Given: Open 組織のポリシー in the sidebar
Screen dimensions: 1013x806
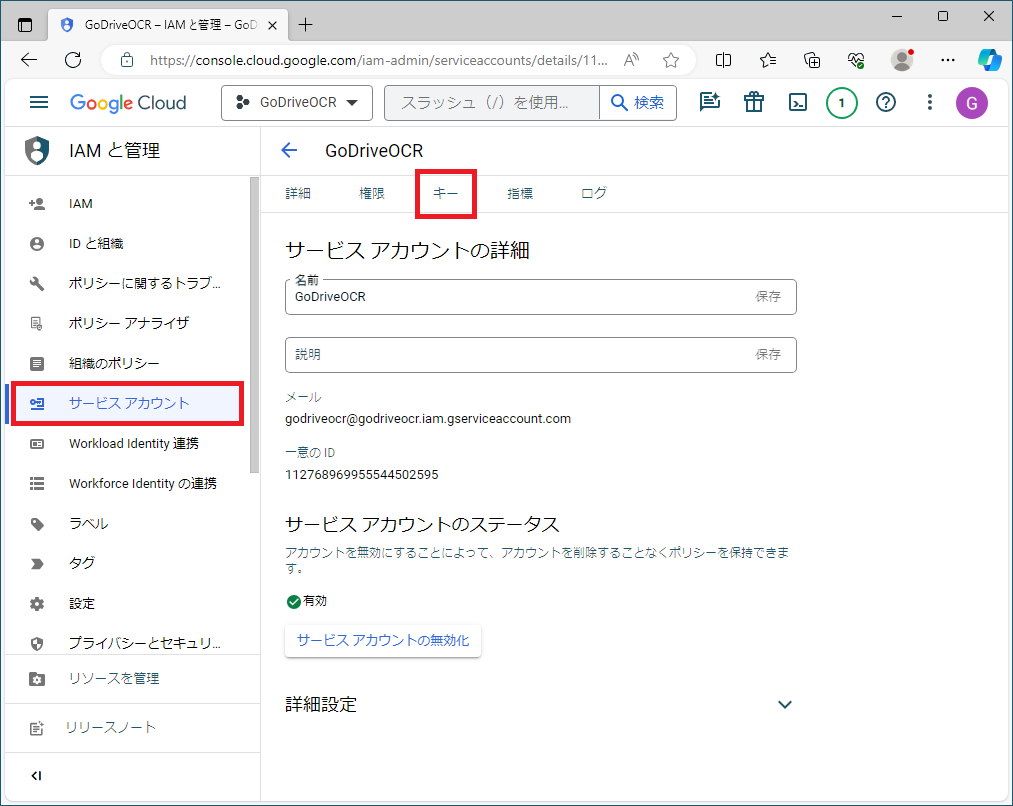Looking at the screenshot, I should click(126, 364).
